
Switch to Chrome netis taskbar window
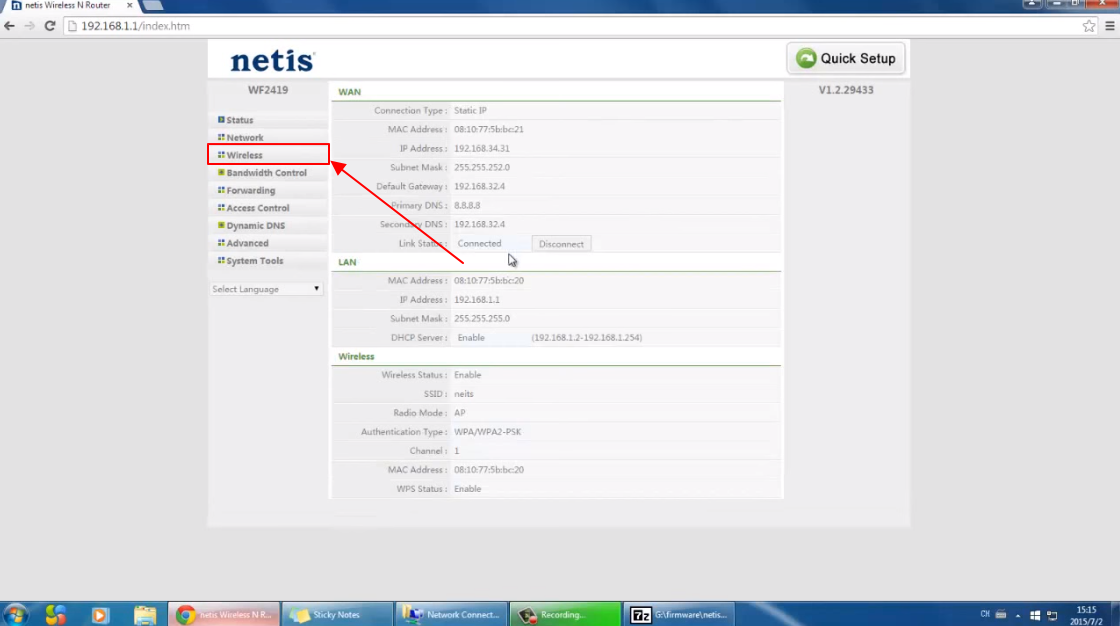(x=224, y=615)
